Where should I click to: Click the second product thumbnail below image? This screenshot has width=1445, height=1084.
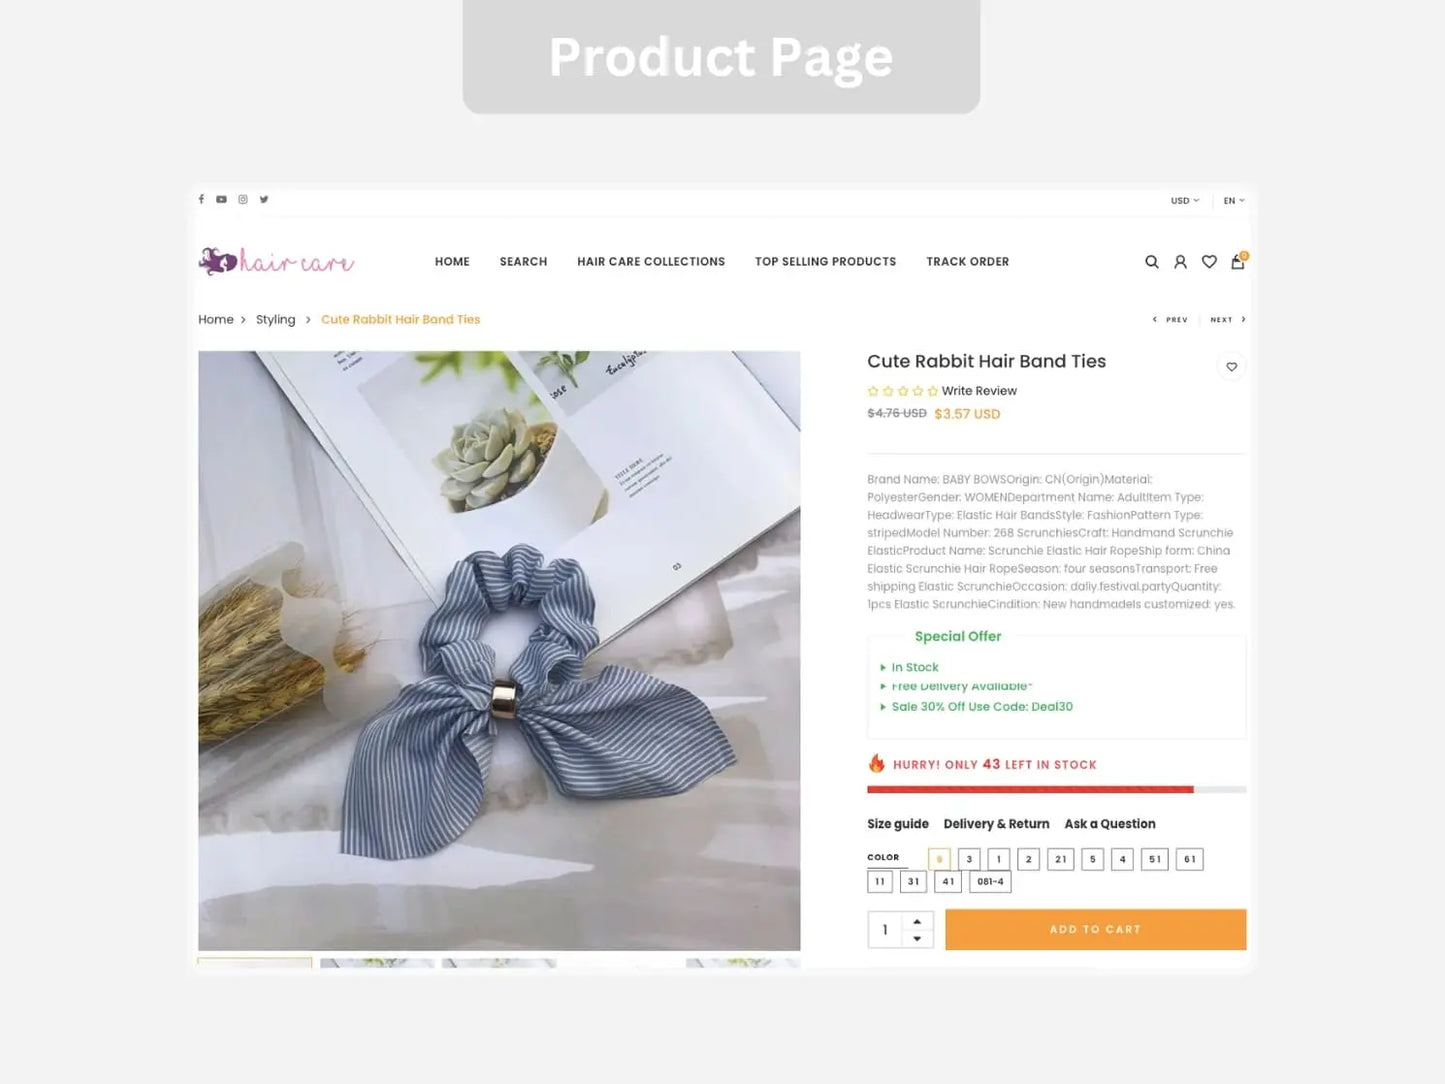pos(377,963)
